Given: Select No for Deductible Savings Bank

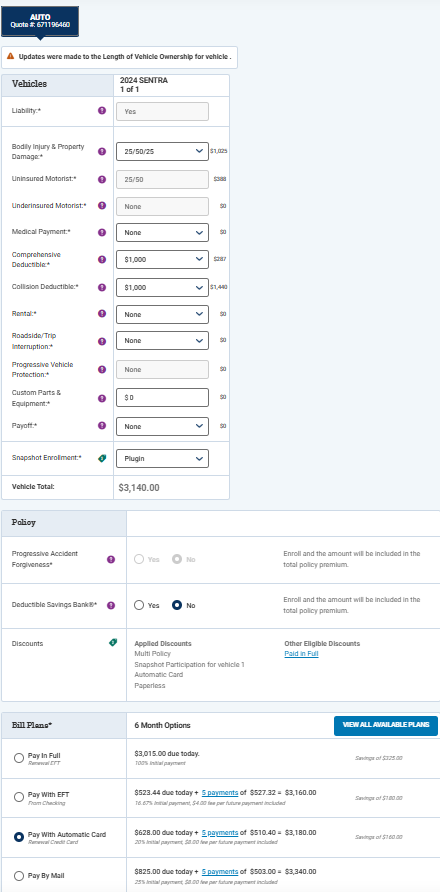Looking at the screenshot, I should pyautogui.click(x=177, y=605).
